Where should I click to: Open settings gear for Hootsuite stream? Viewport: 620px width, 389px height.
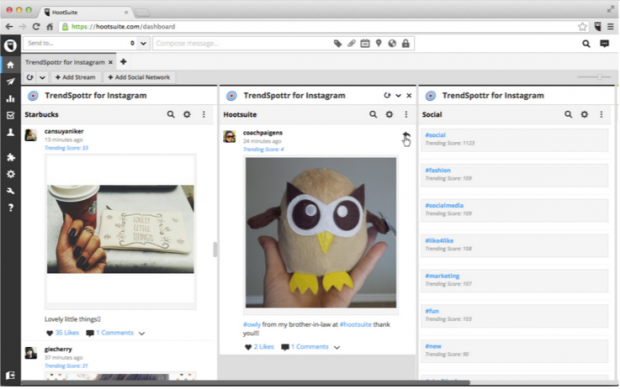389,114
